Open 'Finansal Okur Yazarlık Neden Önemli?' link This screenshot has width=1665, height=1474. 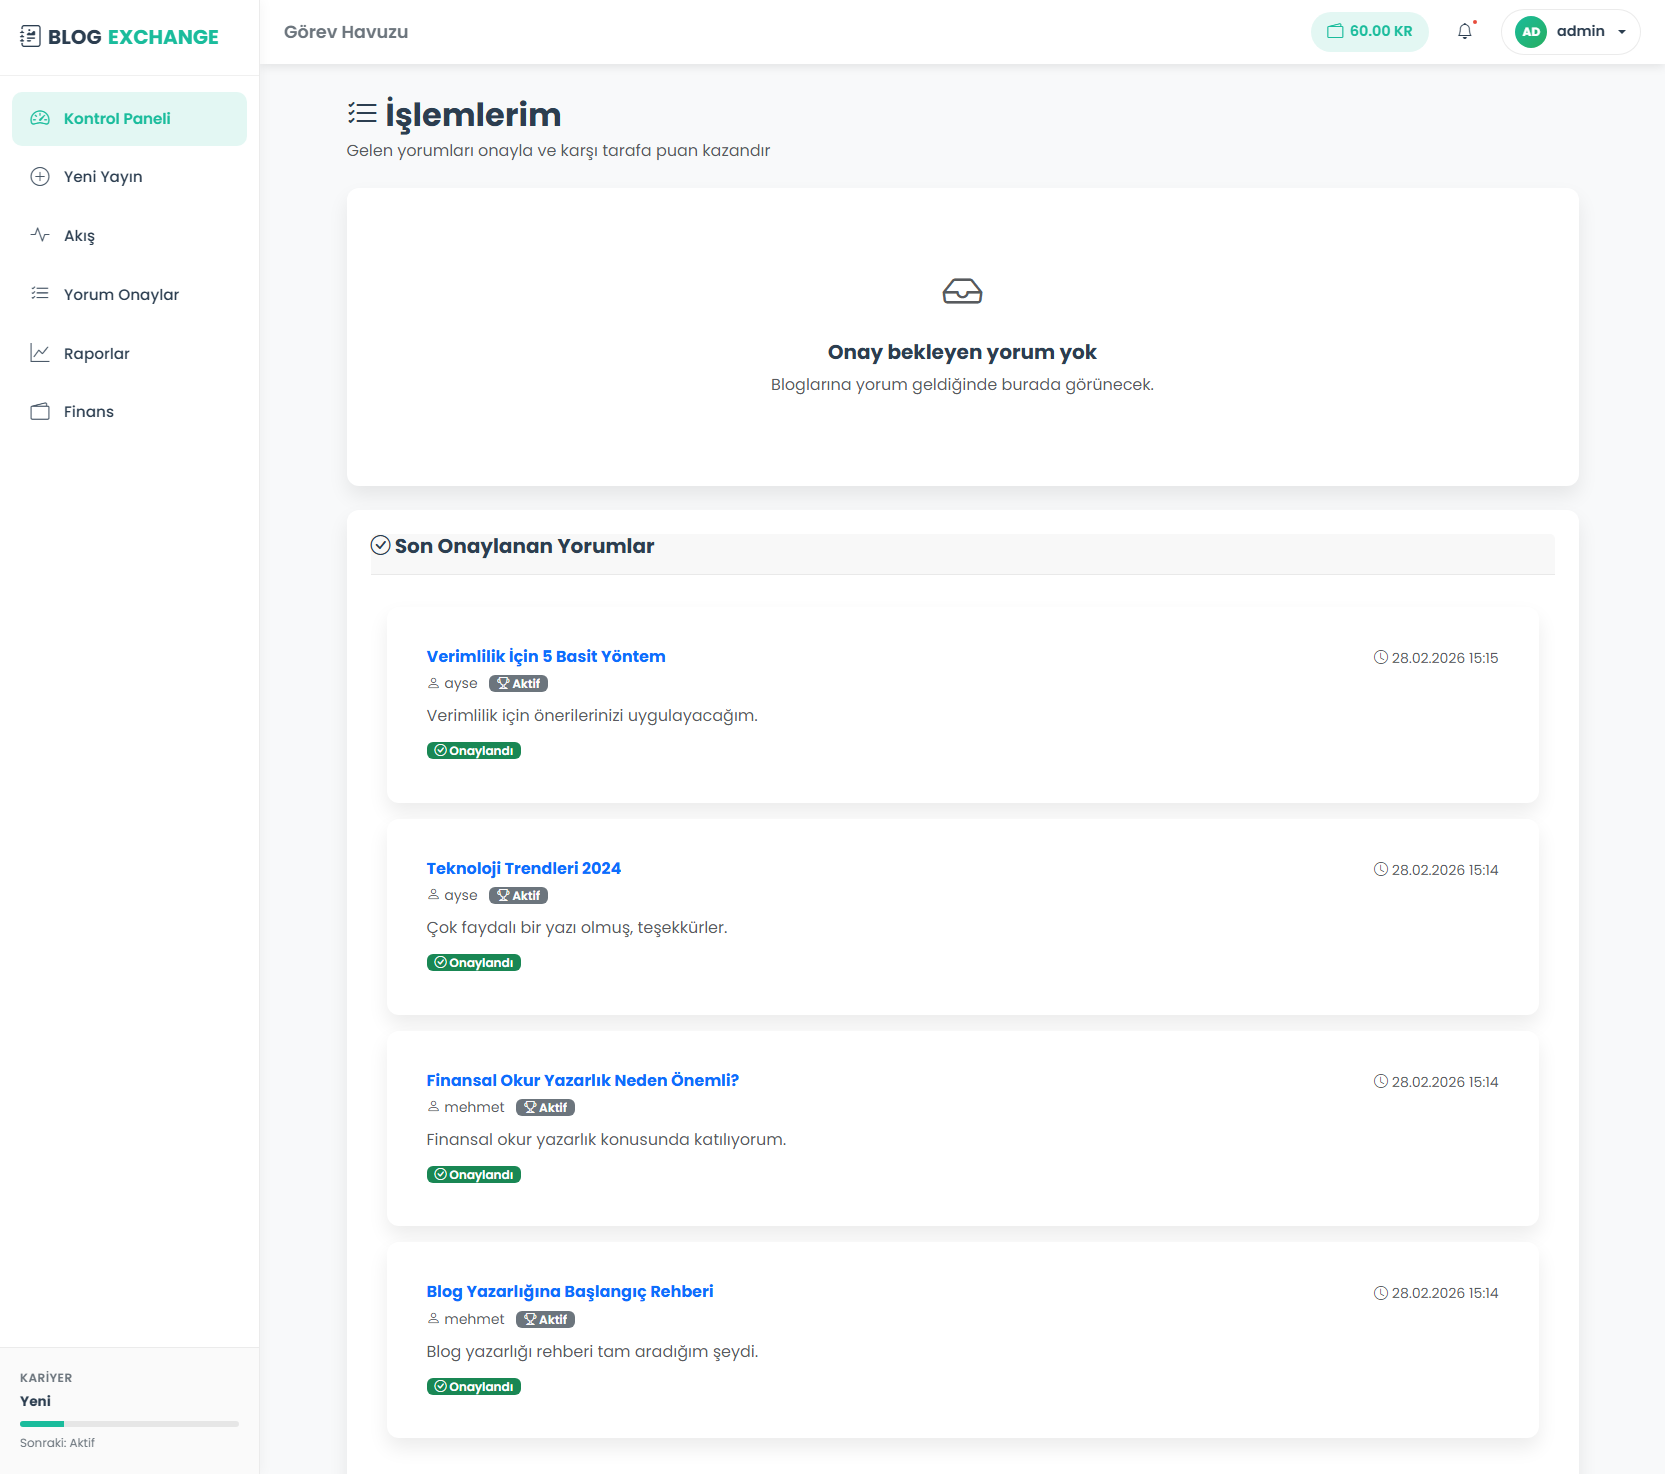pos(582,1080)
